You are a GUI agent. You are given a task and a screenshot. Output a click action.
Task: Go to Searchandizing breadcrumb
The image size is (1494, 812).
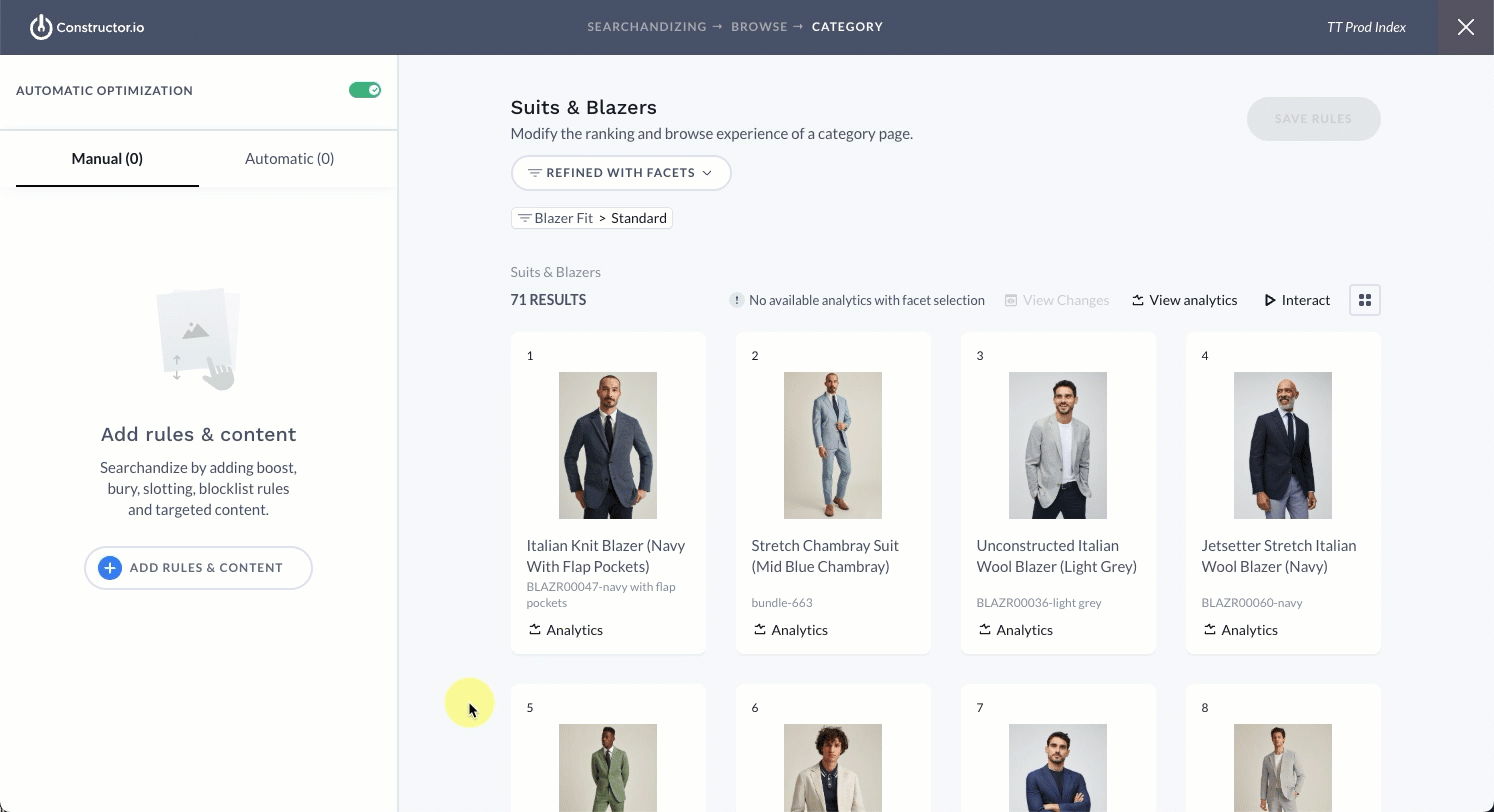click(647, 27)
